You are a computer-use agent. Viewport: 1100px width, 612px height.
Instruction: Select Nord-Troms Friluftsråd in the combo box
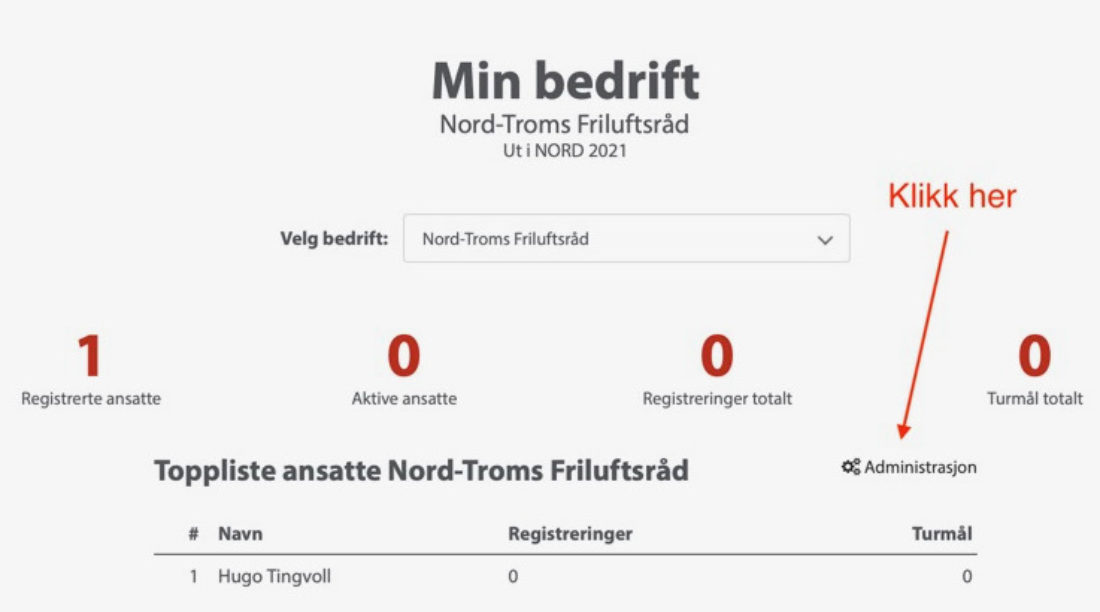coord(505,239)
